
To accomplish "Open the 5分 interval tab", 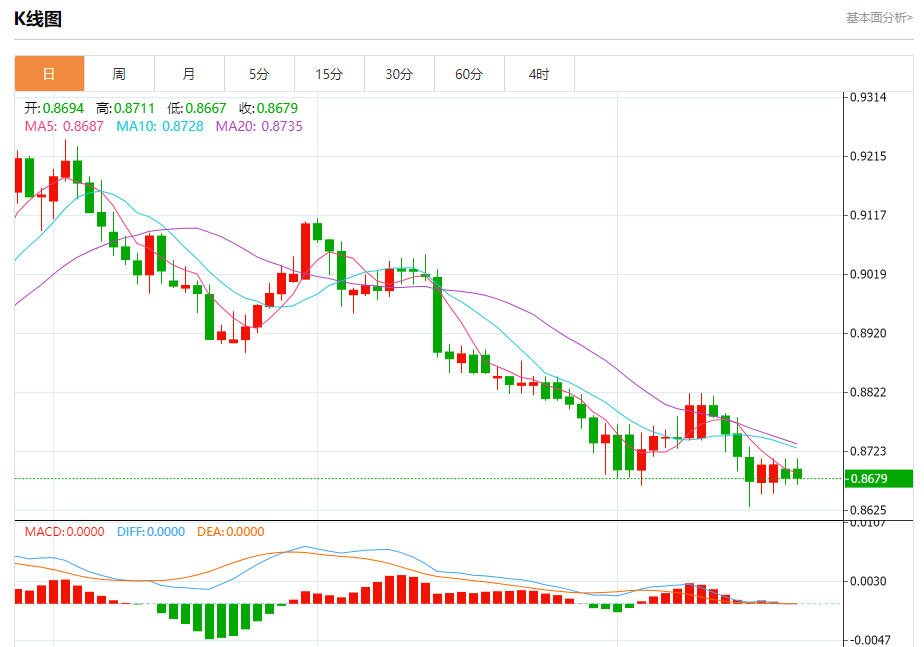I will click(x=259, y=74).
